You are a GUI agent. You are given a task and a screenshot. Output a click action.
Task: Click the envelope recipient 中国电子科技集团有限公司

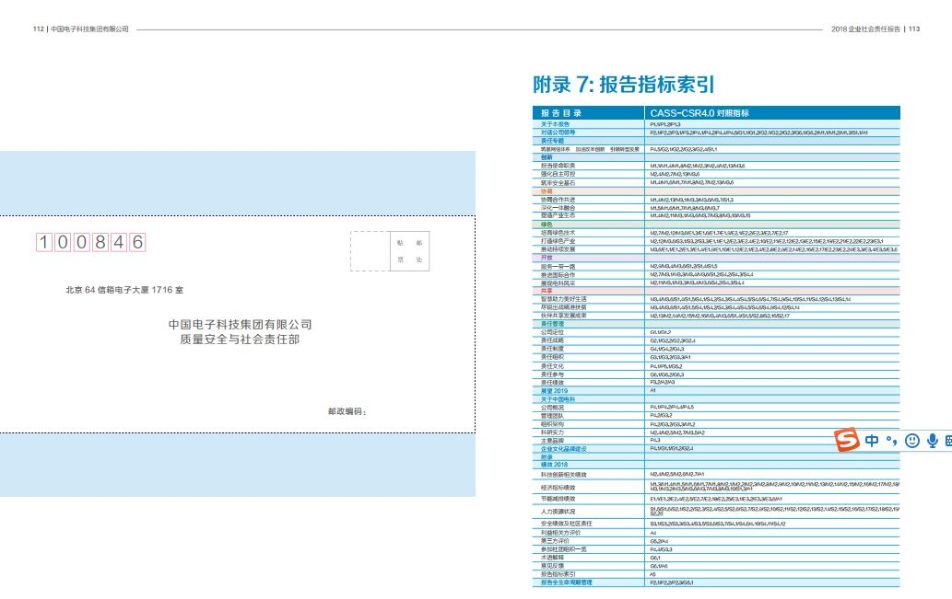tap(240, 325)
